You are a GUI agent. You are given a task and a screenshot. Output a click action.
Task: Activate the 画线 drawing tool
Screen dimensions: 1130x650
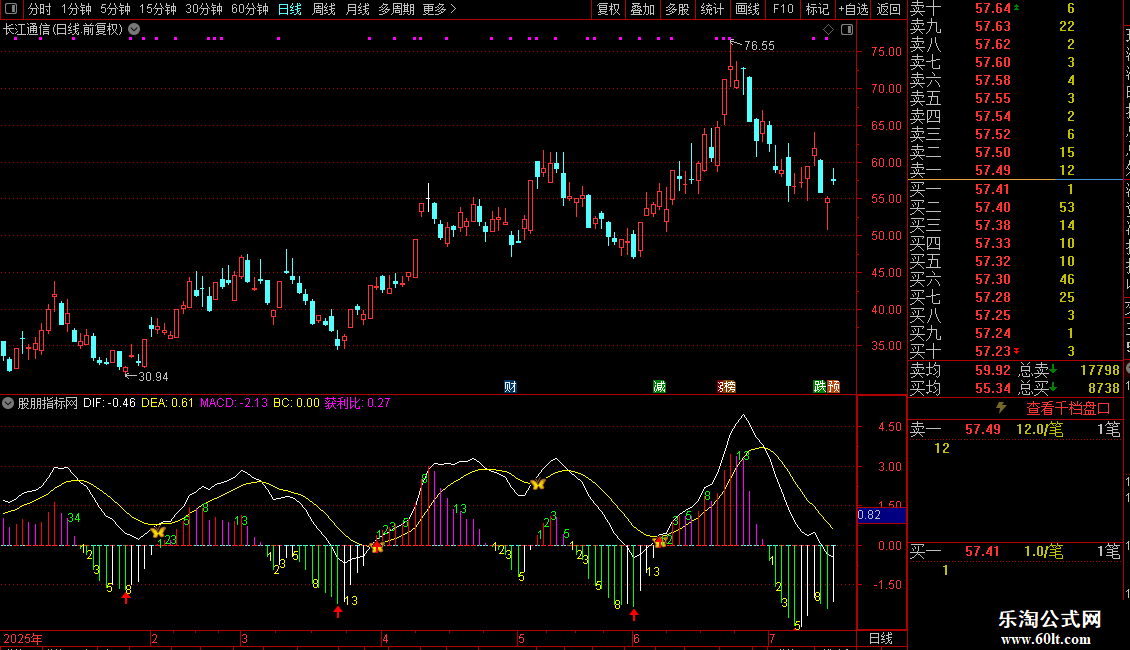[747, 9]
